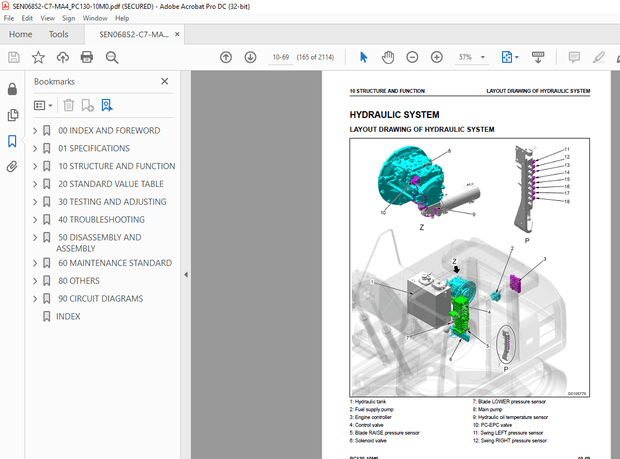Open Page Thumbnails panel icon
This screenshot has width=620, height=459.
(x=12, y=115)
